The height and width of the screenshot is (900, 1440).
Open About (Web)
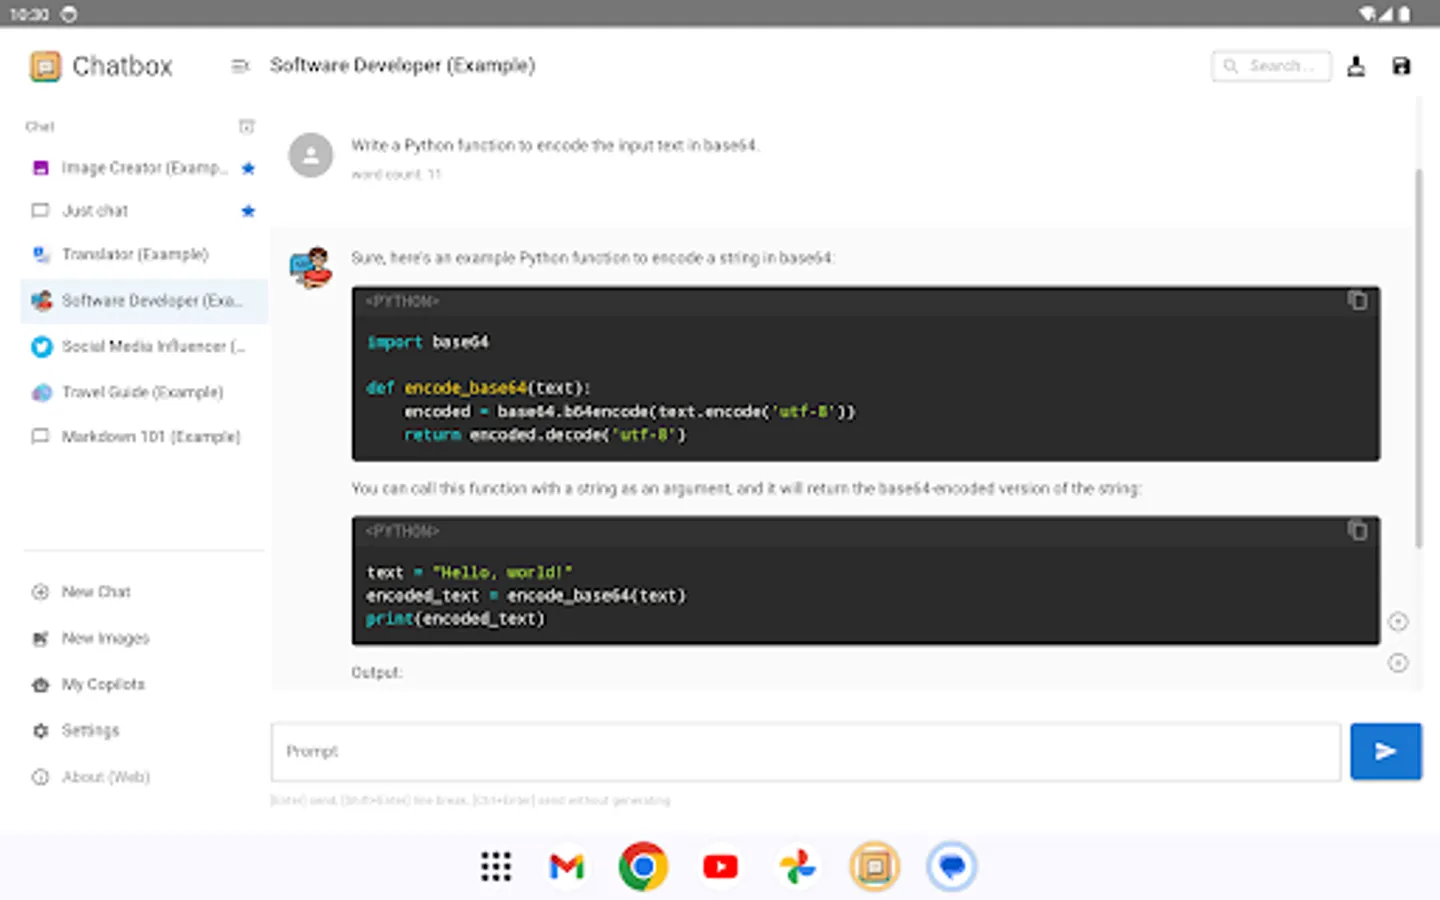tap(106, 777)
